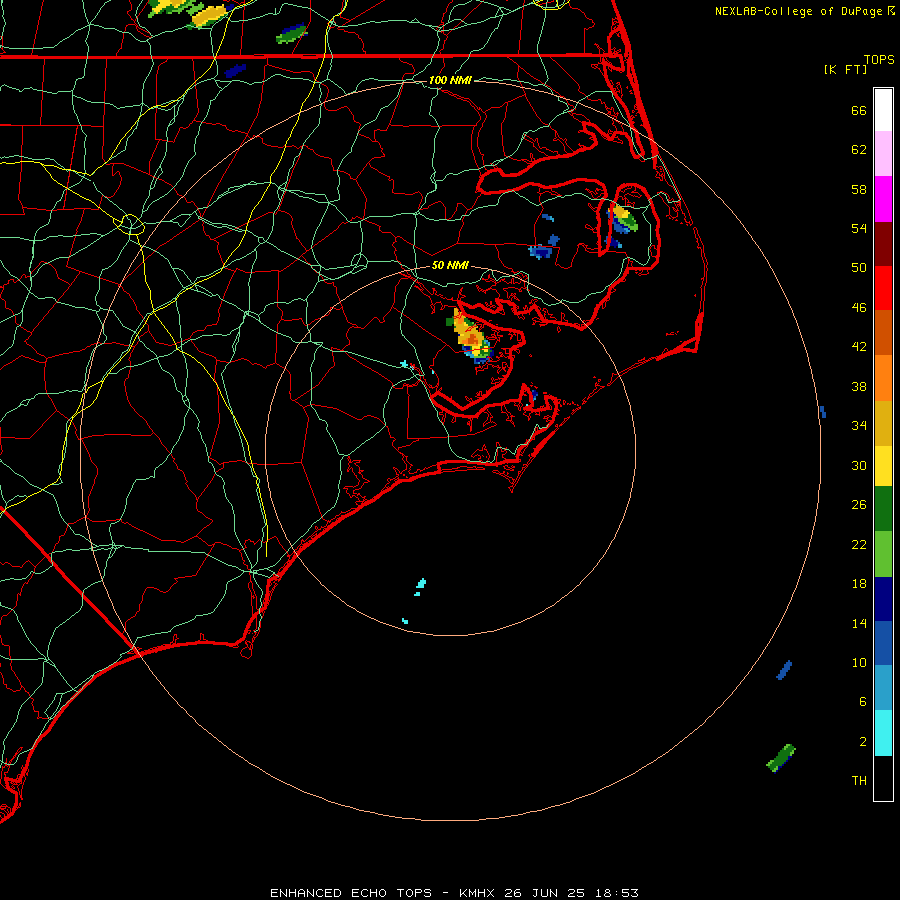Image resolution: width=900 pixels, height=900 pixels.
Task: Click the orange storm cell near 50 NMI ring
Action: pos(470,336)
